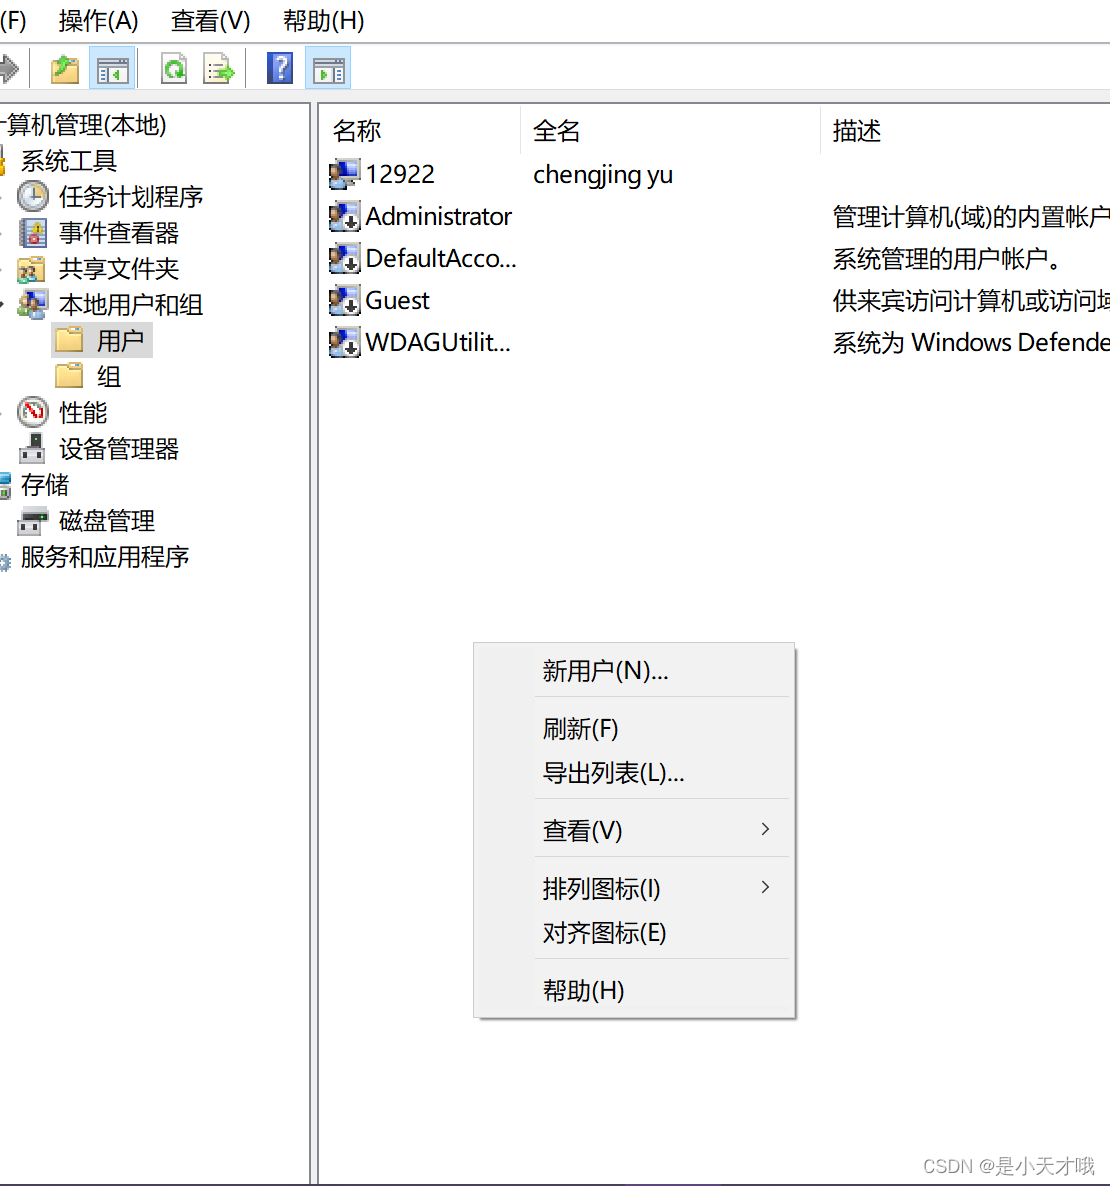Click the Export List toolbar icon
1110x1186 pixels.
pyautogui.click(x=218, y=68)
